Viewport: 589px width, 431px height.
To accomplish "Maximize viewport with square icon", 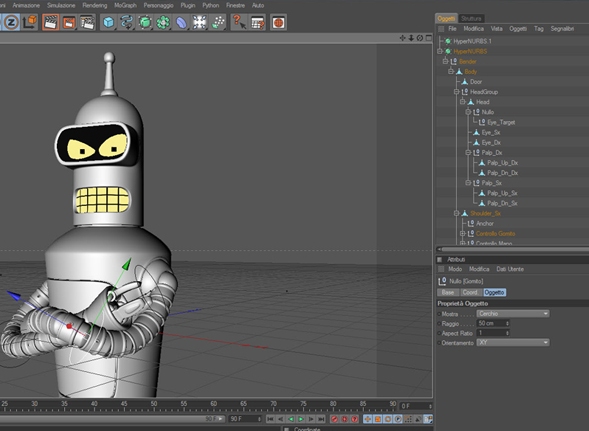I will 429,38.
